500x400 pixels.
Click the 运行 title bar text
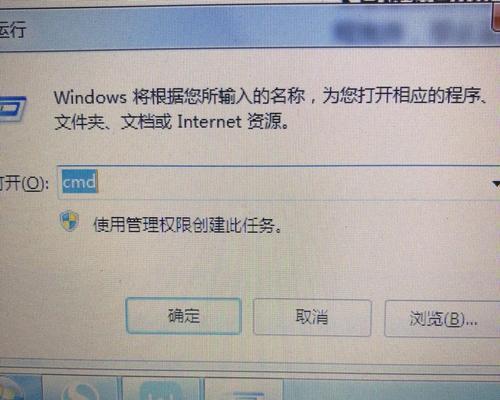coord(12,30)
